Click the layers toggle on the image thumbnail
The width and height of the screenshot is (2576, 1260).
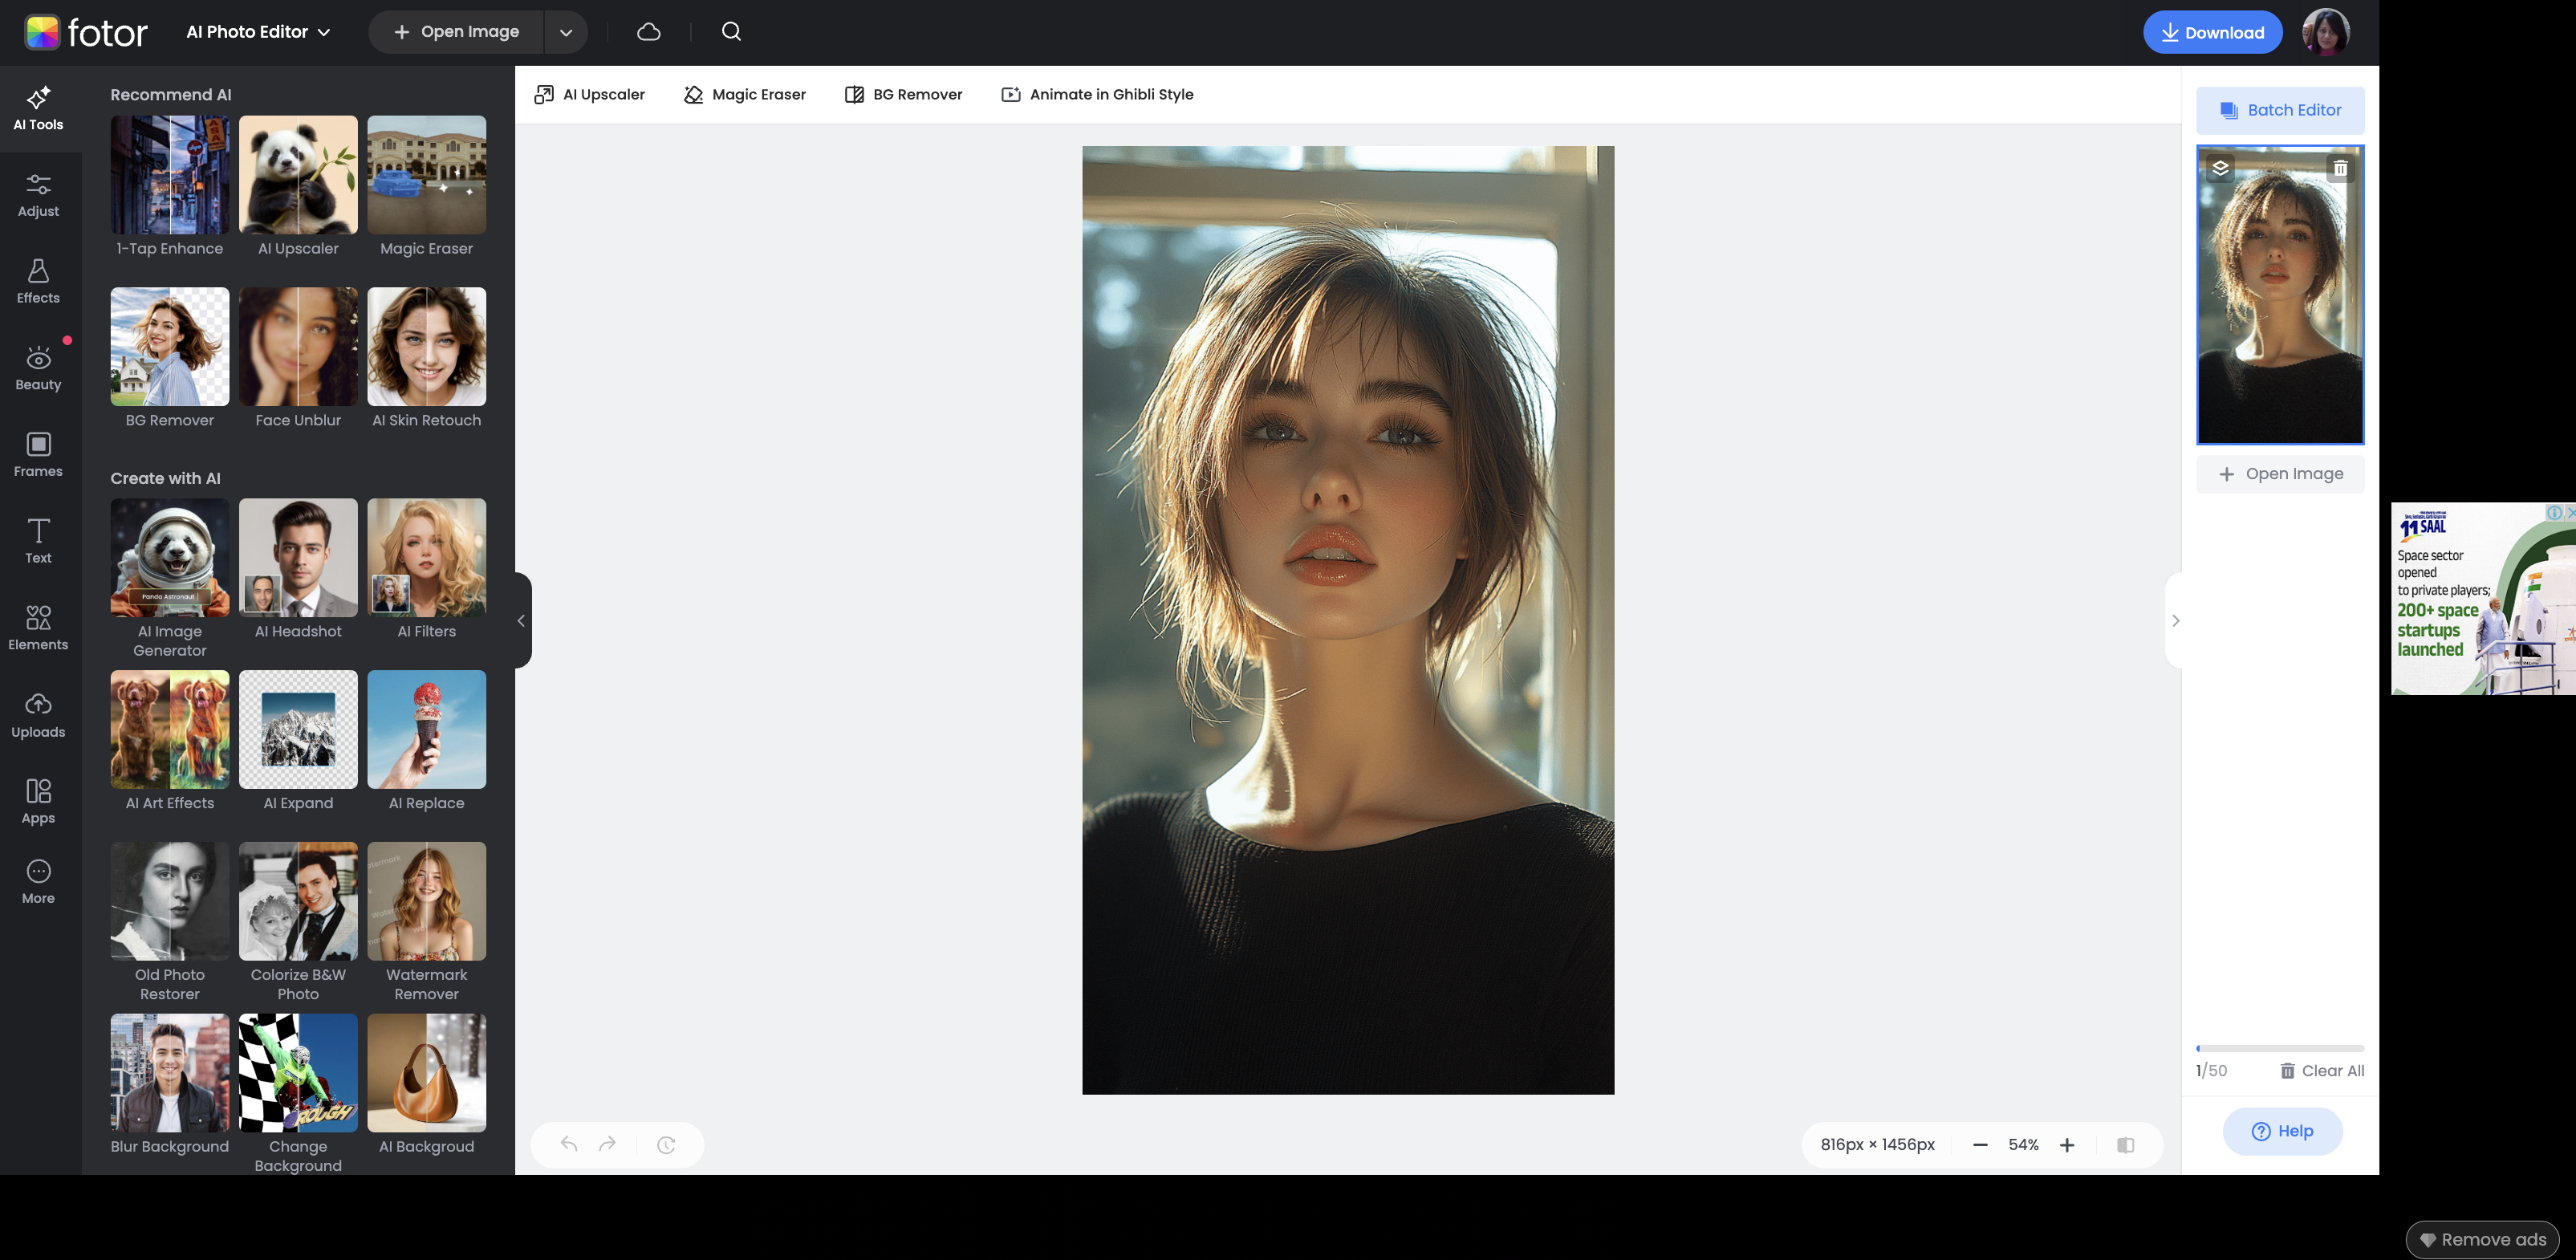pyautogui.click(x=2220, y=168)
